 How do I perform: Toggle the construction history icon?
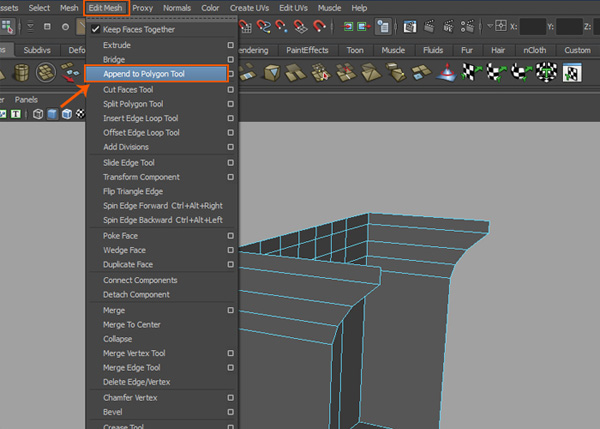pyautogui.click(x=383, y=26)
